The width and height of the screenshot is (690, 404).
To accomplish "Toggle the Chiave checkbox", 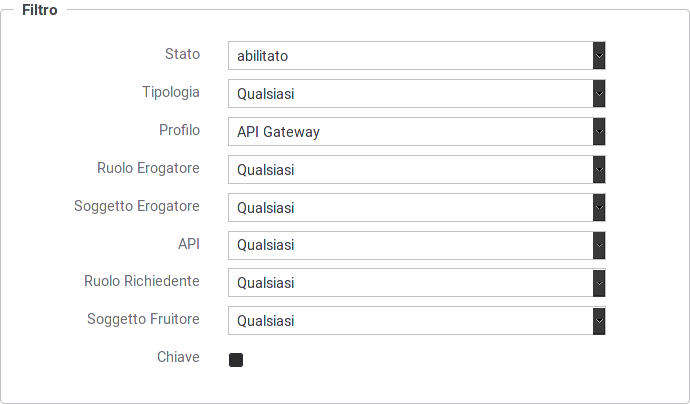I will (236, 360).
